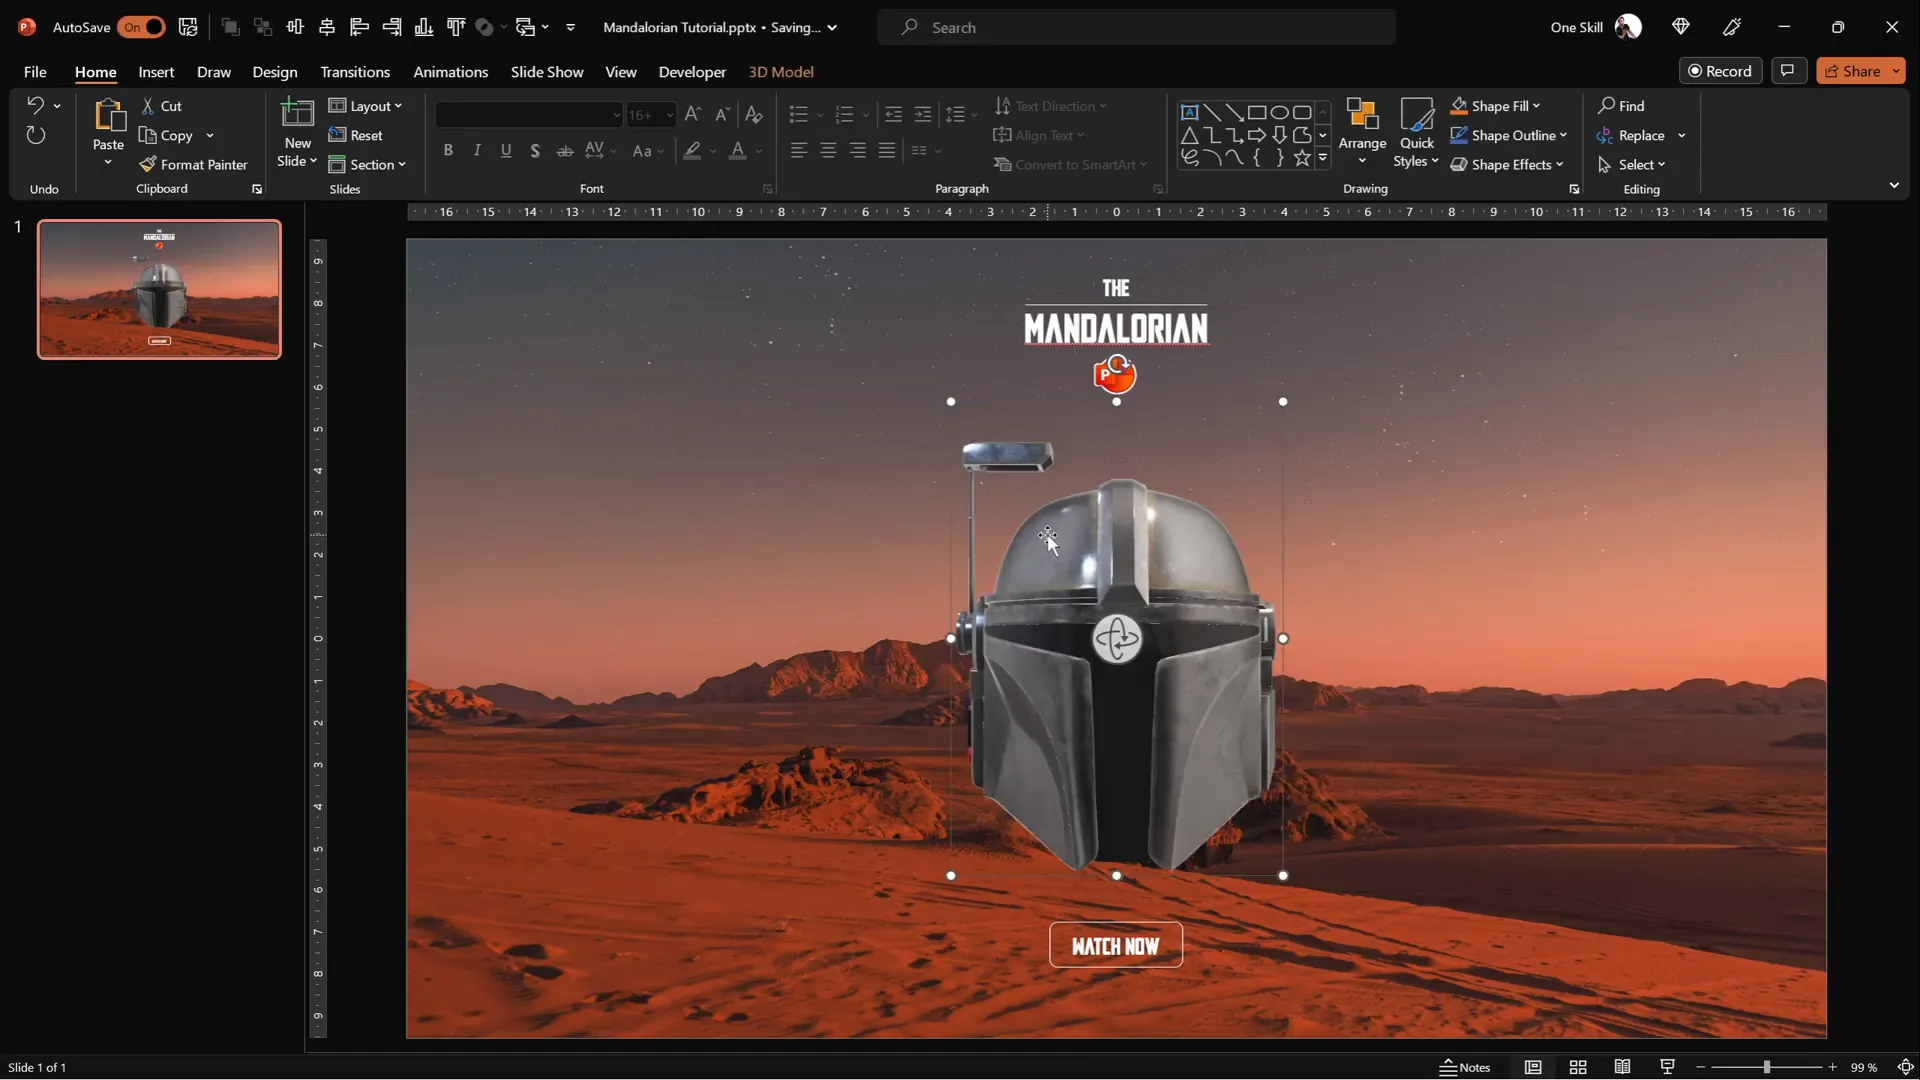Open the Comments pane icon

pyautogui.click(x=1788, y=71)
